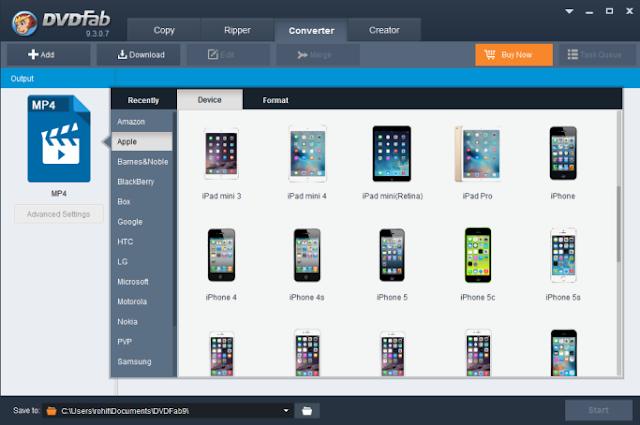
Task: Select Motorola in the brand list
Action: 142,302
